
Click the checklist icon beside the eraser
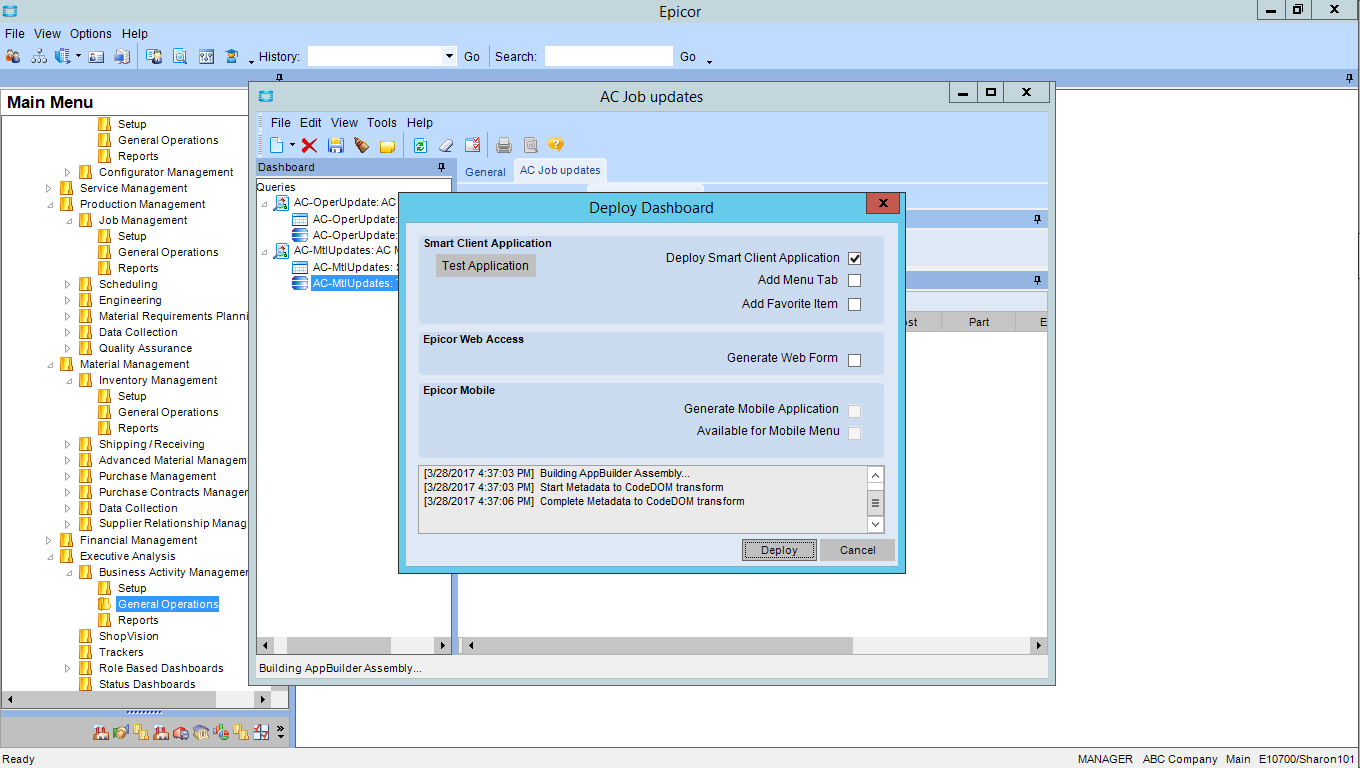click(x=472, y=146)
